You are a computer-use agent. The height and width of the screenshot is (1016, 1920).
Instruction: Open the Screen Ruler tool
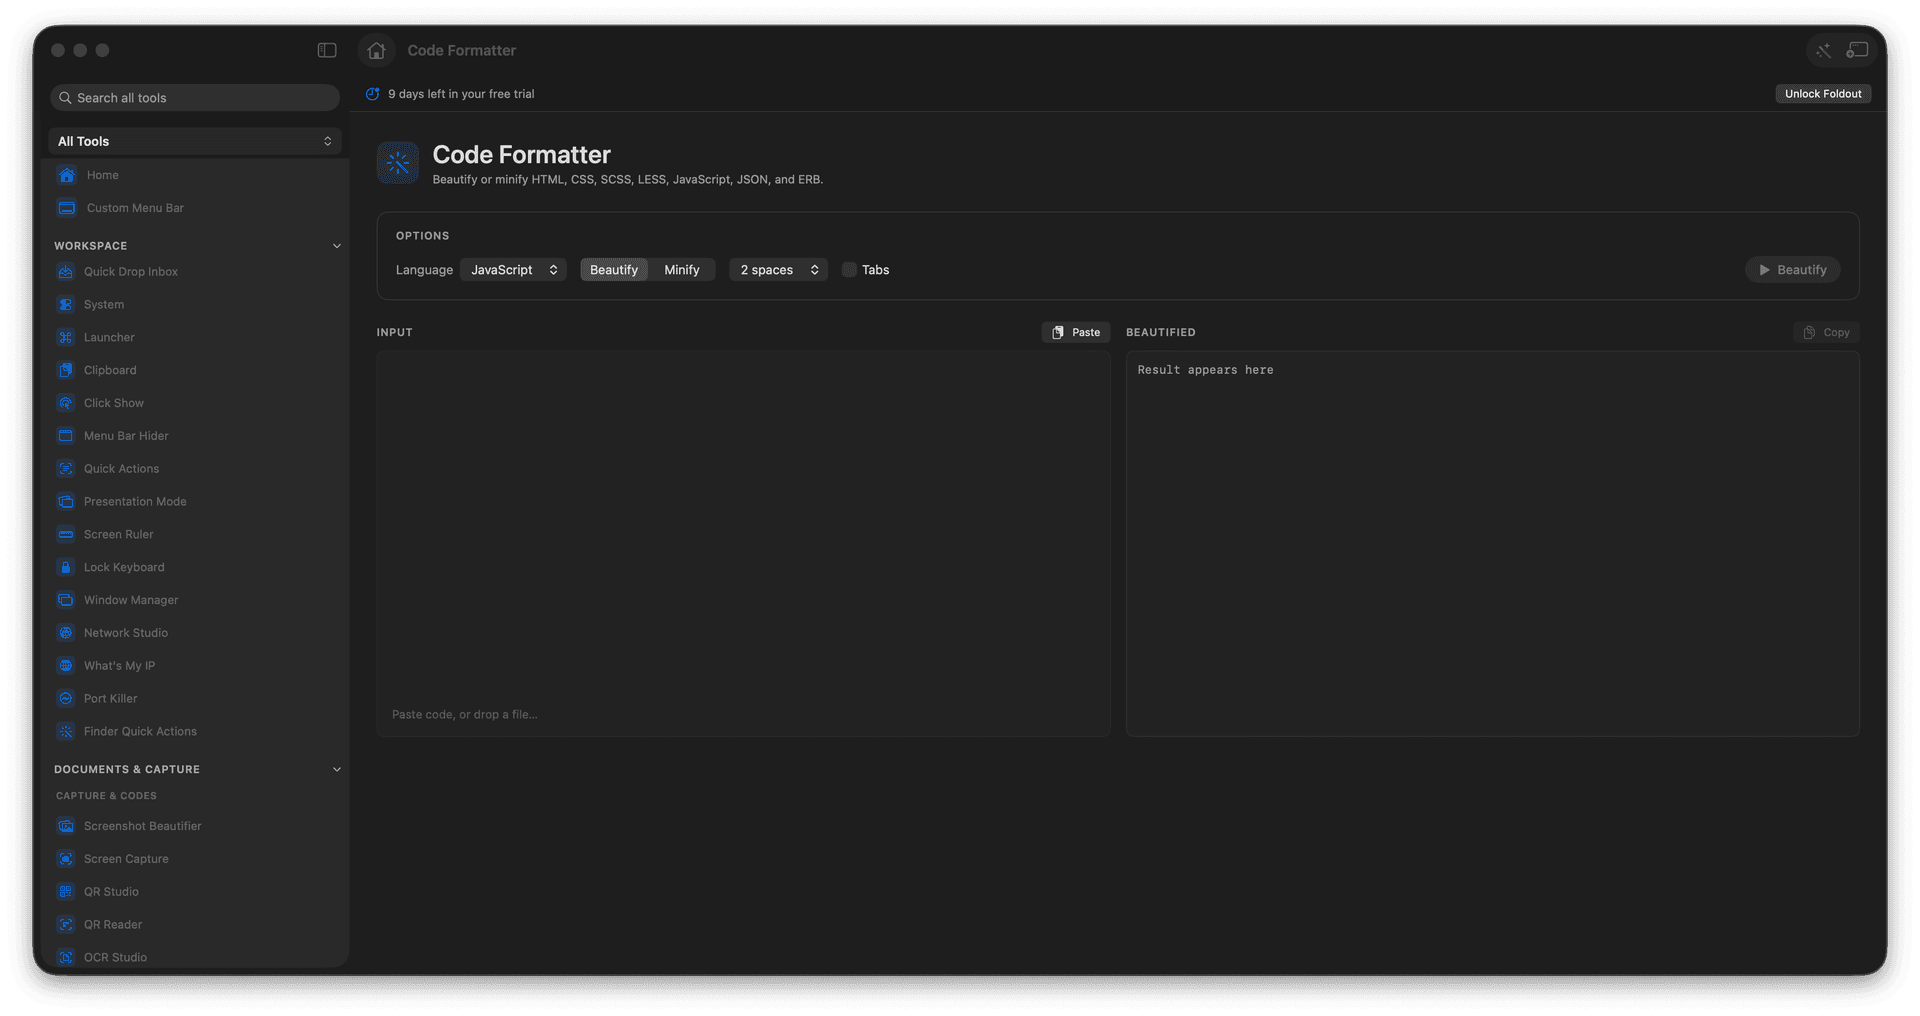pyautogui.click(x=195, y=535)
